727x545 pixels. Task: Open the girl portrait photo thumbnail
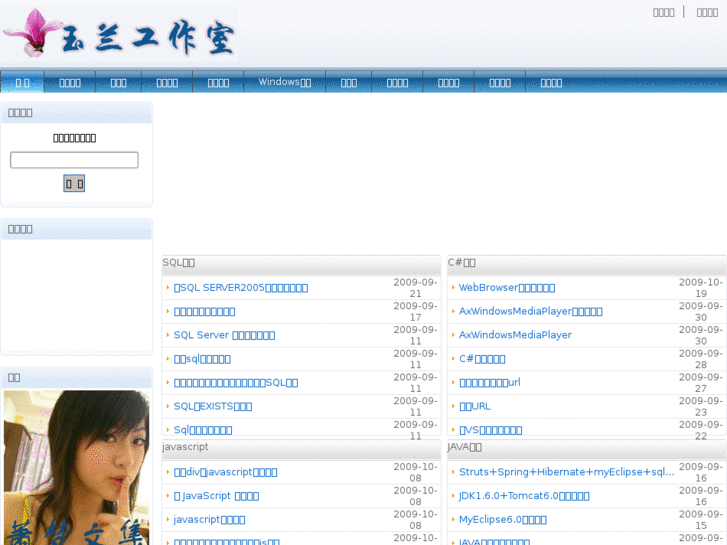coord(77,468)
